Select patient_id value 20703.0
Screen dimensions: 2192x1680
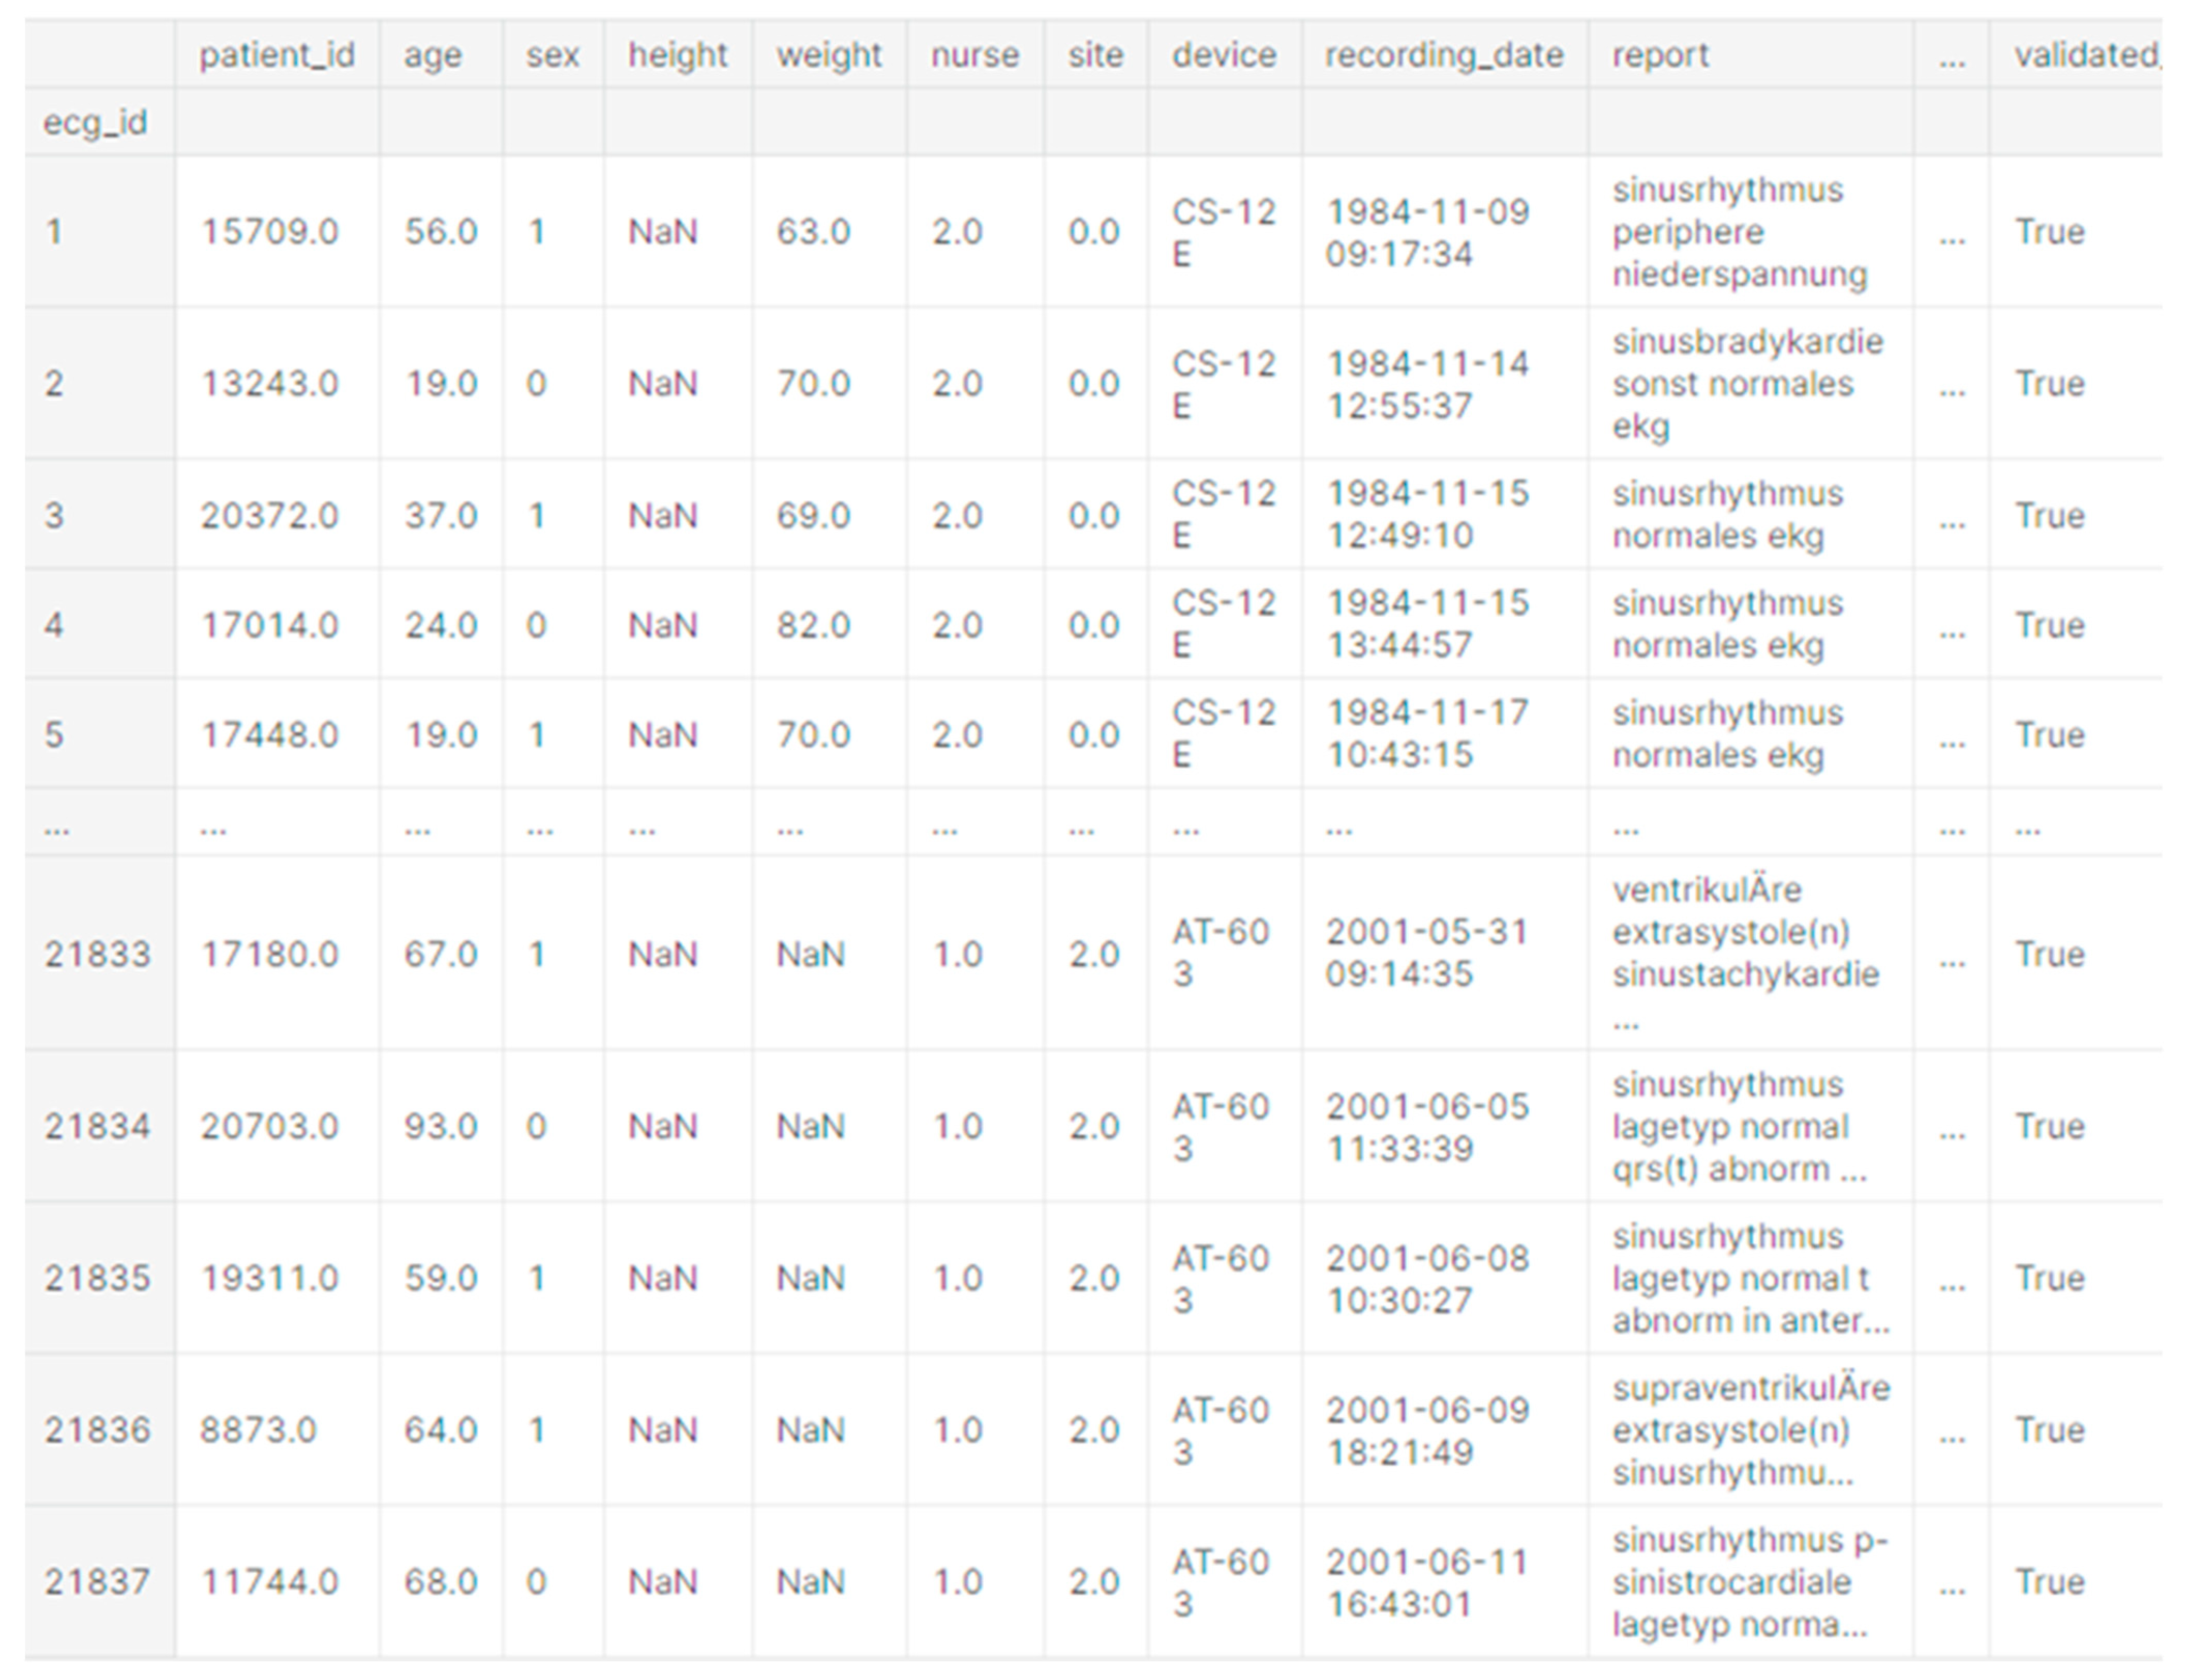[x=270, y=1127]
